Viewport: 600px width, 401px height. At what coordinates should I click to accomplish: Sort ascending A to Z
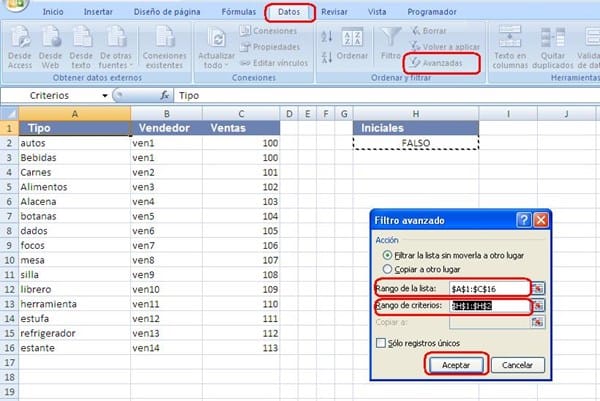(327, 36)
